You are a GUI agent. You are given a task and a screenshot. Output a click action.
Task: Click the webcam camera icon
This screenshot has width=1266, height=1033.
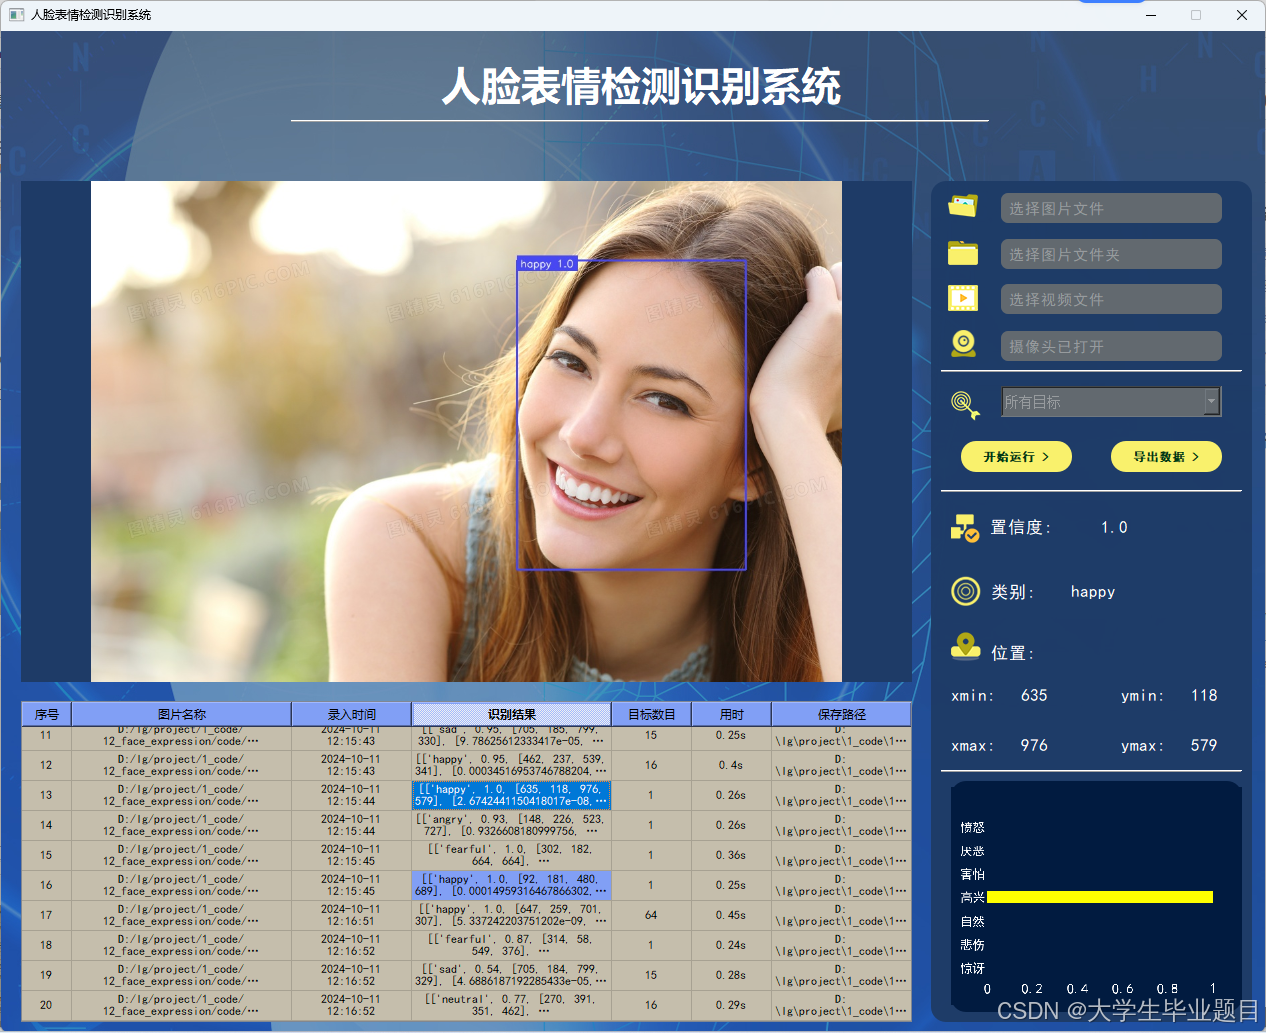click(963, 344)
